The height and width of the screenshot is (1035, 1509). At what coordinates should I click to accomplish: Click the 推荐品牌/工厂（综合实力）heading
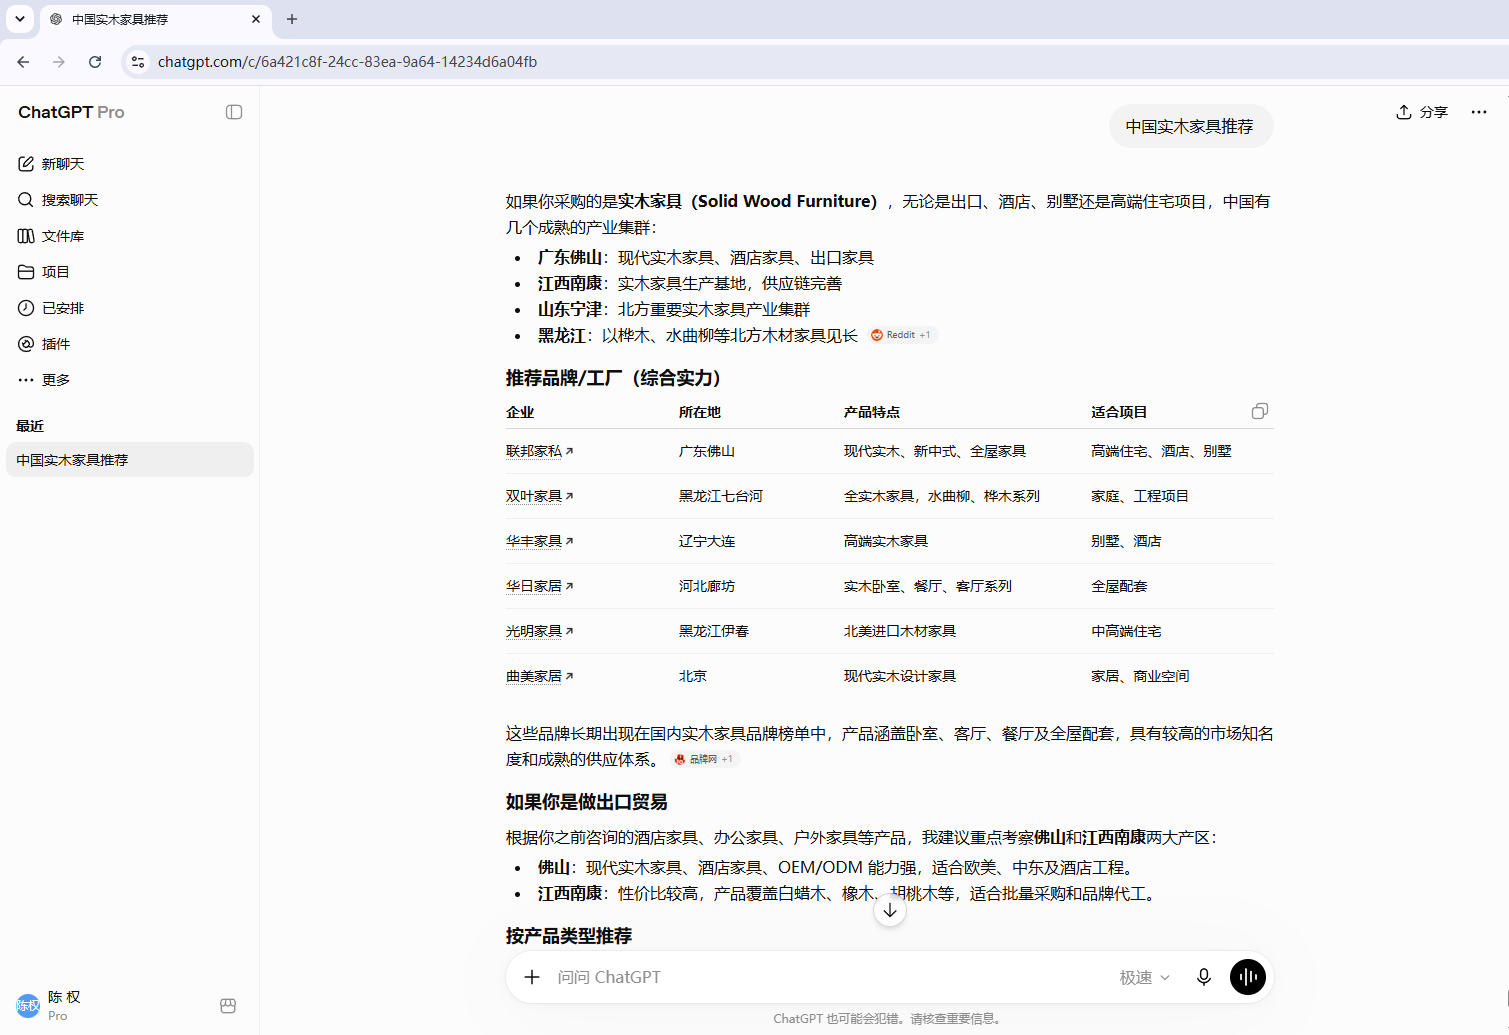617,378
